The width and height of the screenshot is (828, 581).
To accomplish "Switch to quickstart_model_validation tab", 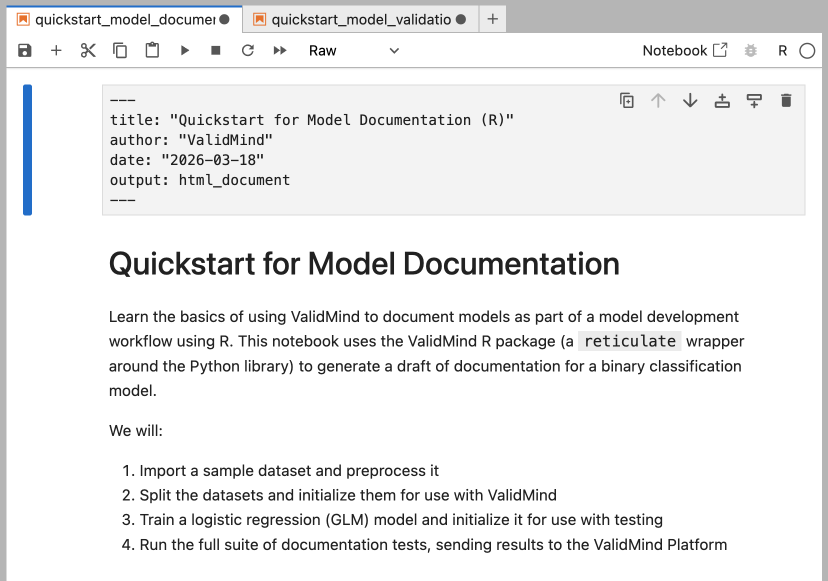I will pos(360,19).
